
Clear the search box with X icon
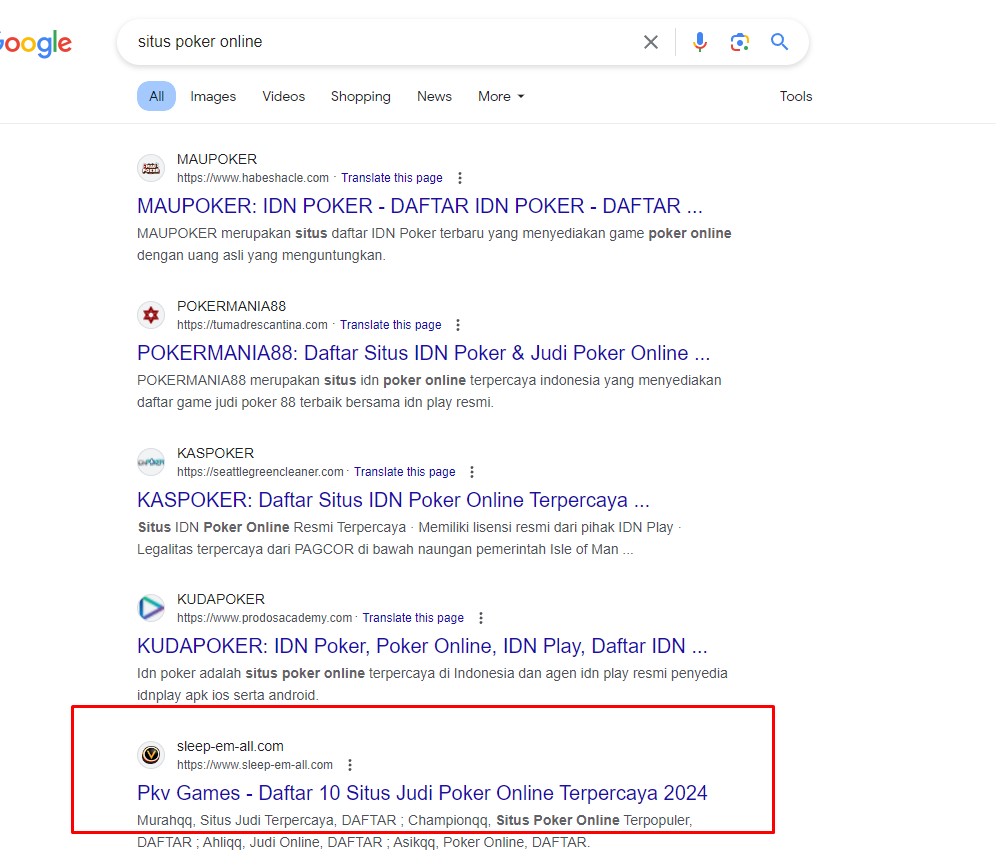[x=651, y=42]
